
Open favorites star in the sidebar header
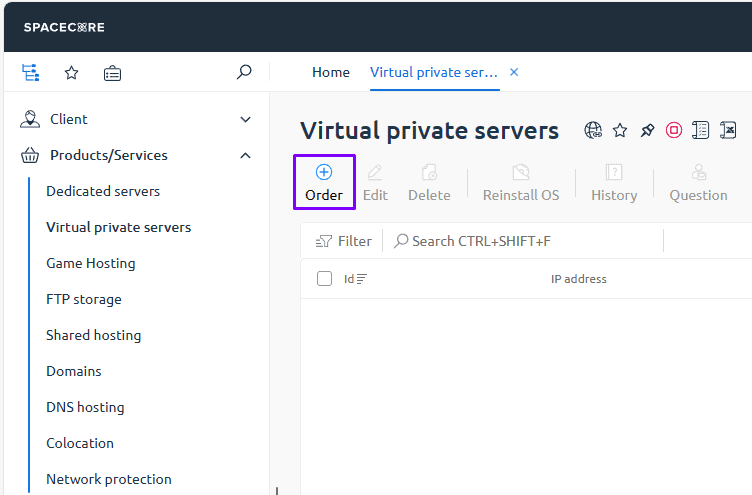coord(71,73)
